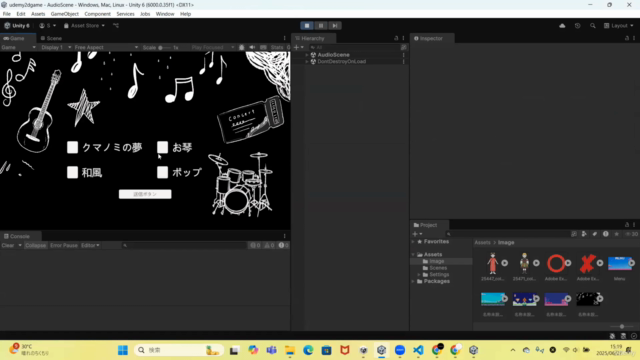Open the account S dropdown
640x360 pixels.
click(x=47, y=26)
